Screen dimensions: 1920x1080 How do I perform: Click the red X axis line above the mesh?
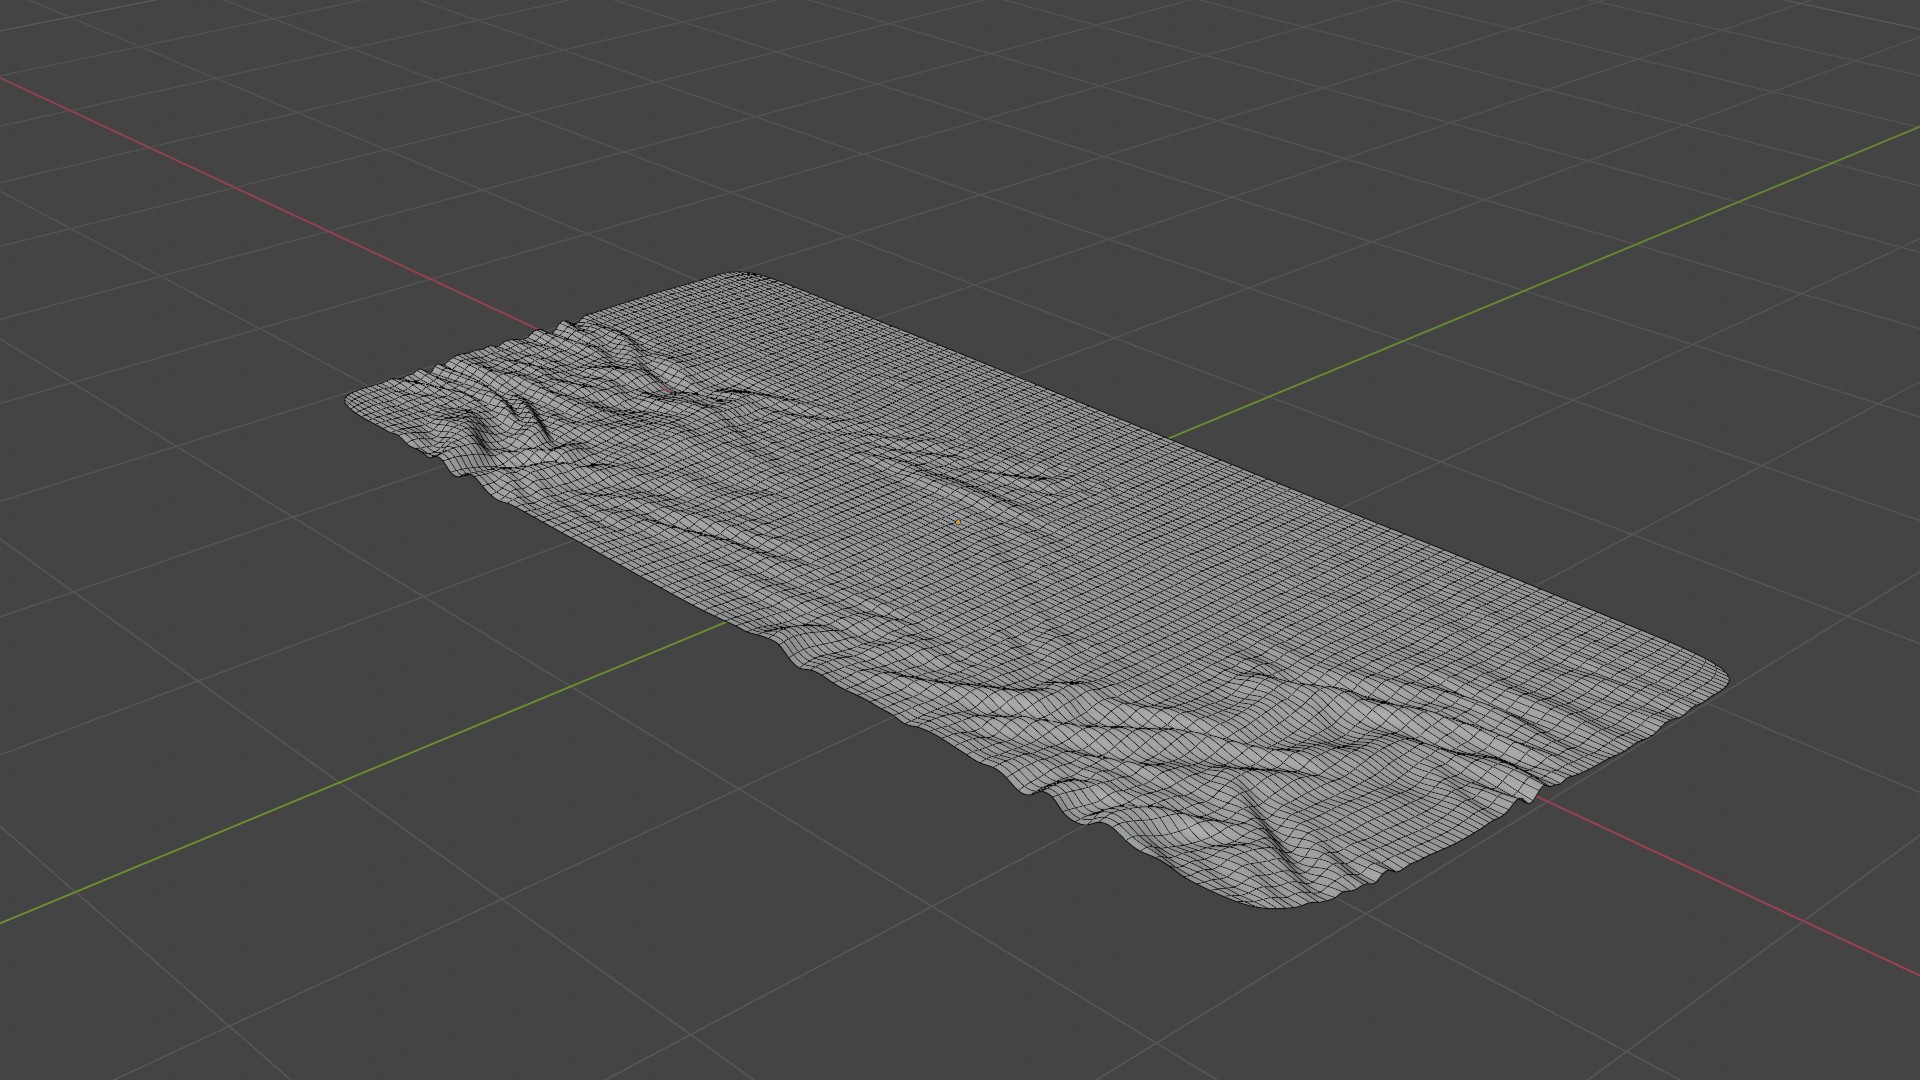(300, 215)
